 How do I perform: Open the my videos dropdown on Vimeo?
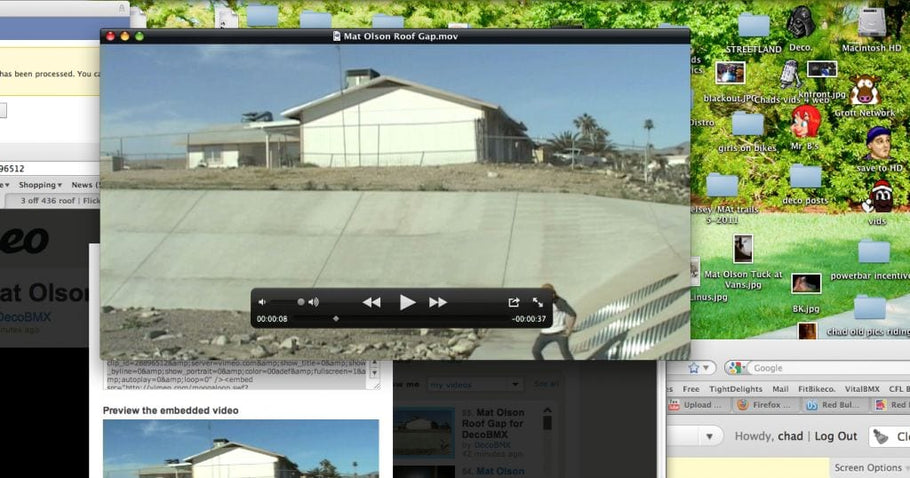474,384
